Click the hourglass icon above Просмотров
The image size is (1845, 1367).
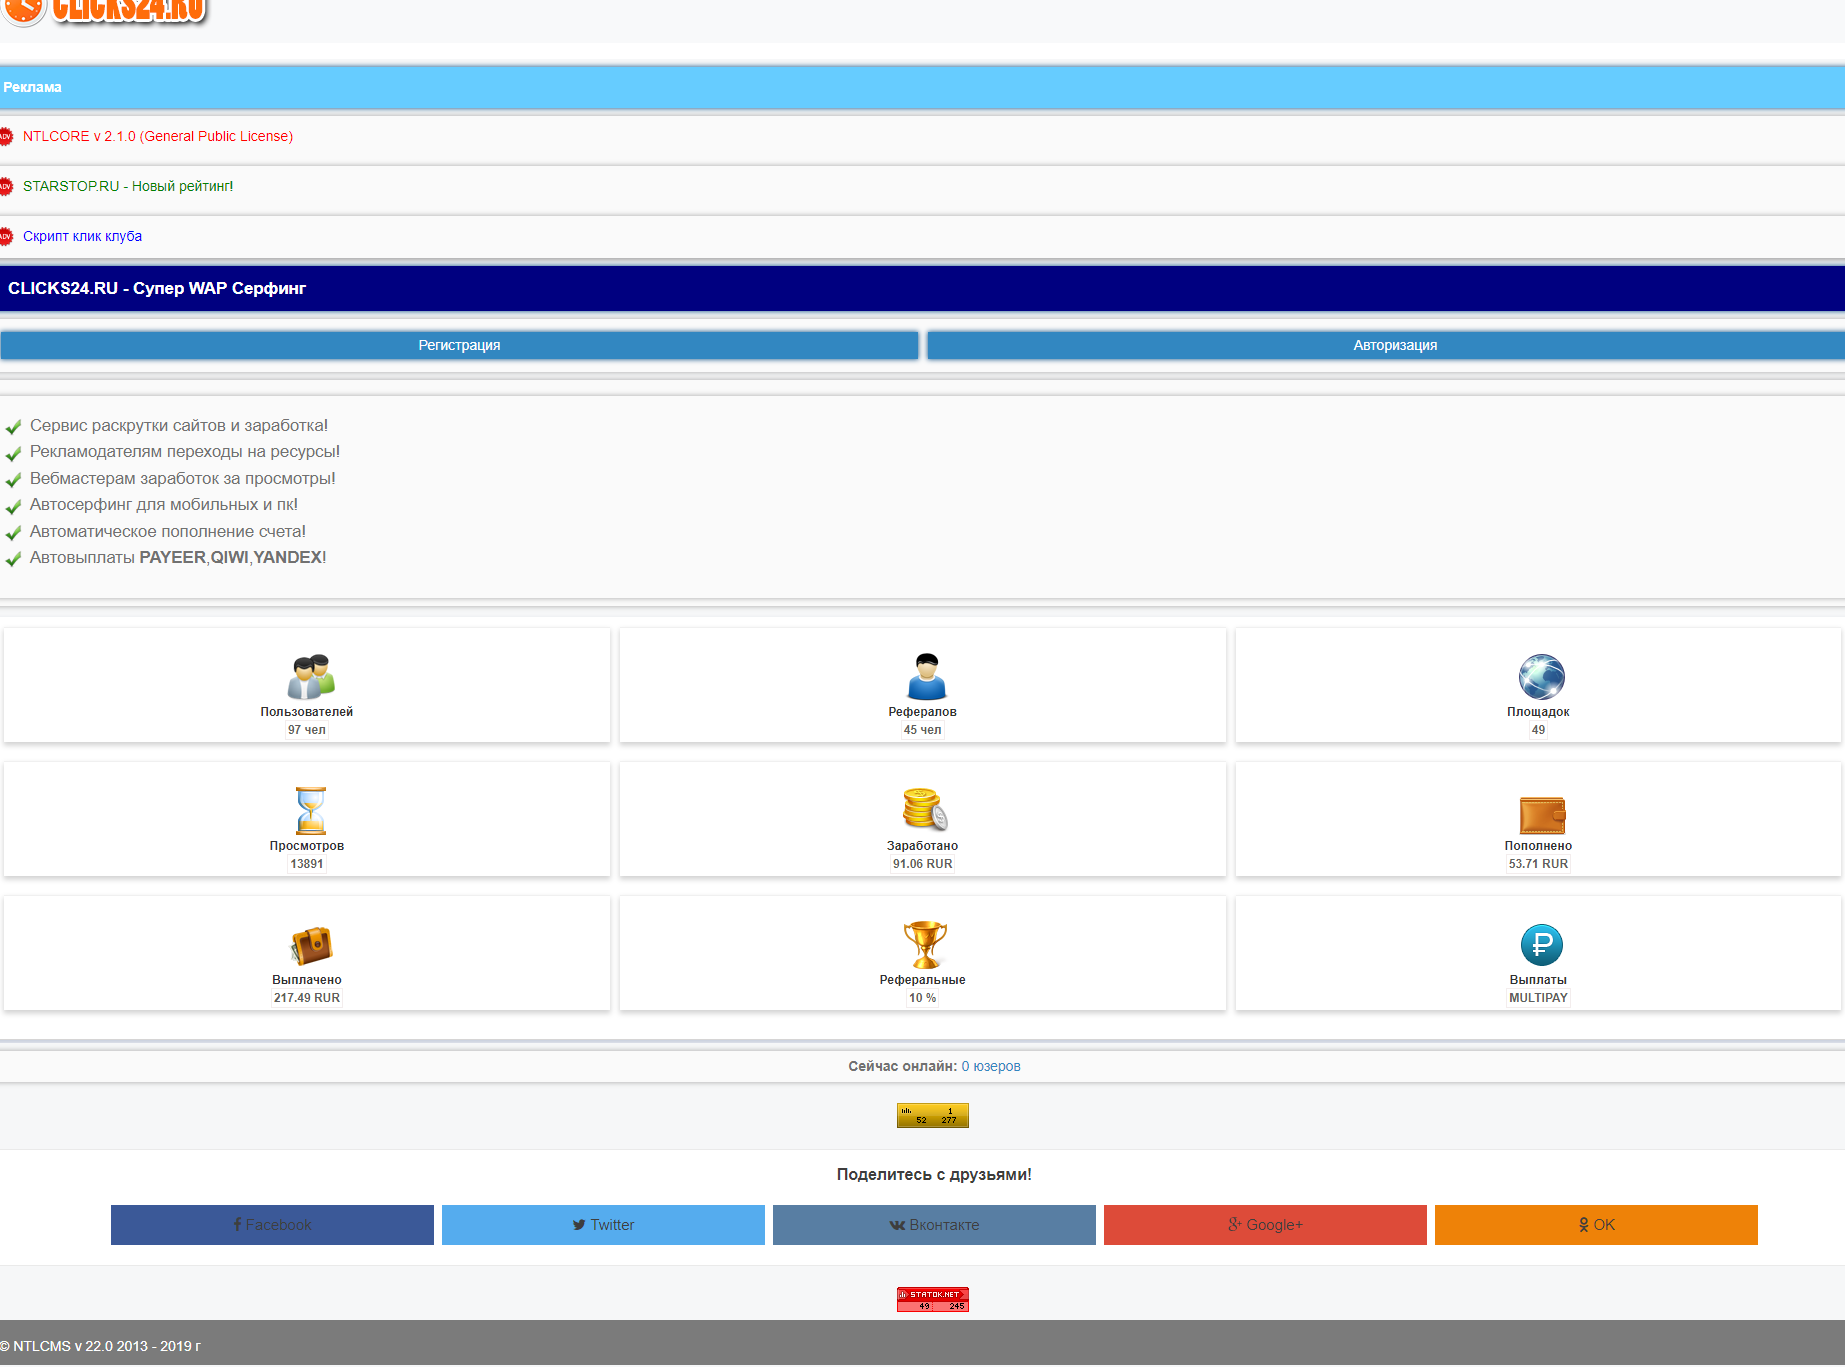310,811
